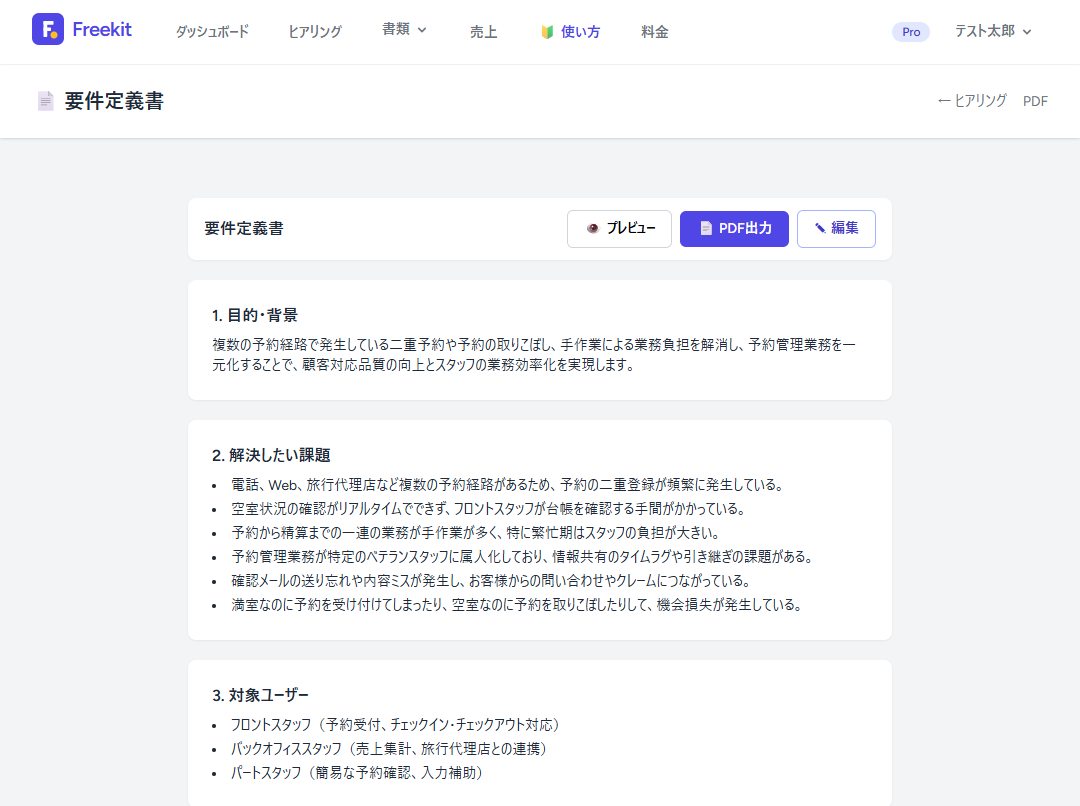Screen dimensions: 1080x806
Task: Click the bullet starting 確認メールの送り忘れ
Action: [x=491, y=581]
